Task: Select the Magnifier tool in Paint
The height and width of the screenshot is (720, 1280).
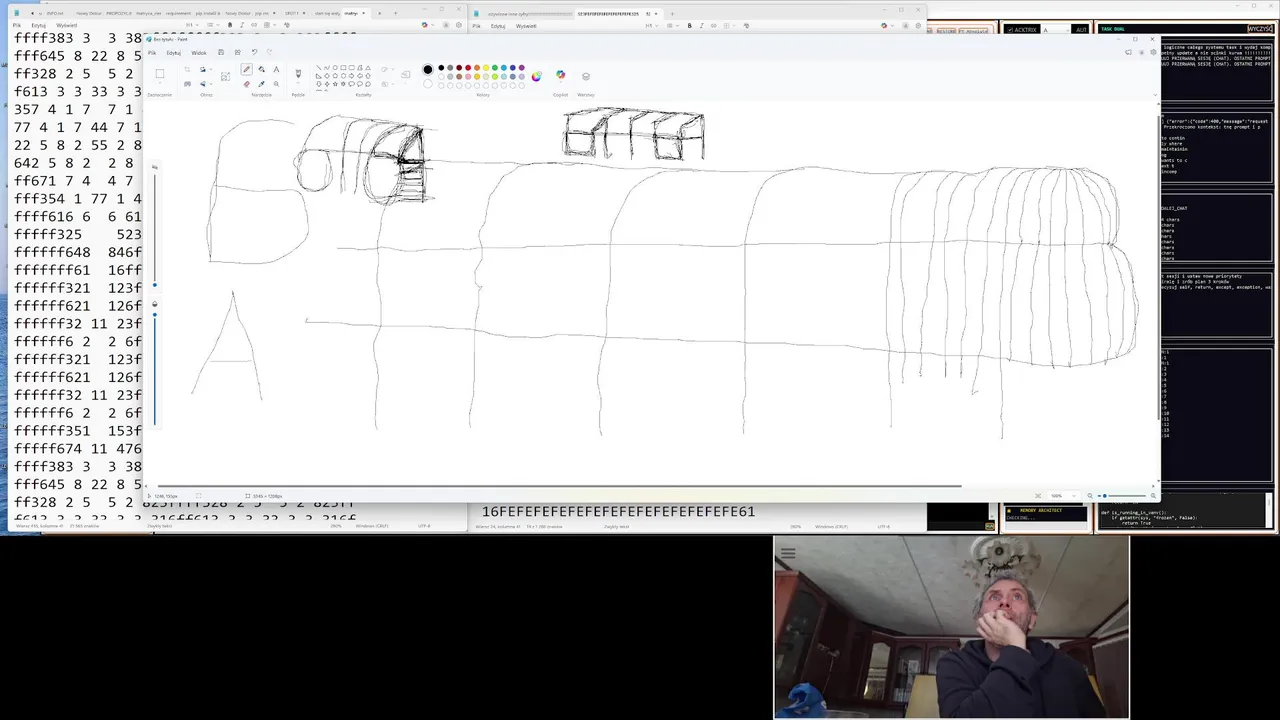Action: [x=276, y=84]
